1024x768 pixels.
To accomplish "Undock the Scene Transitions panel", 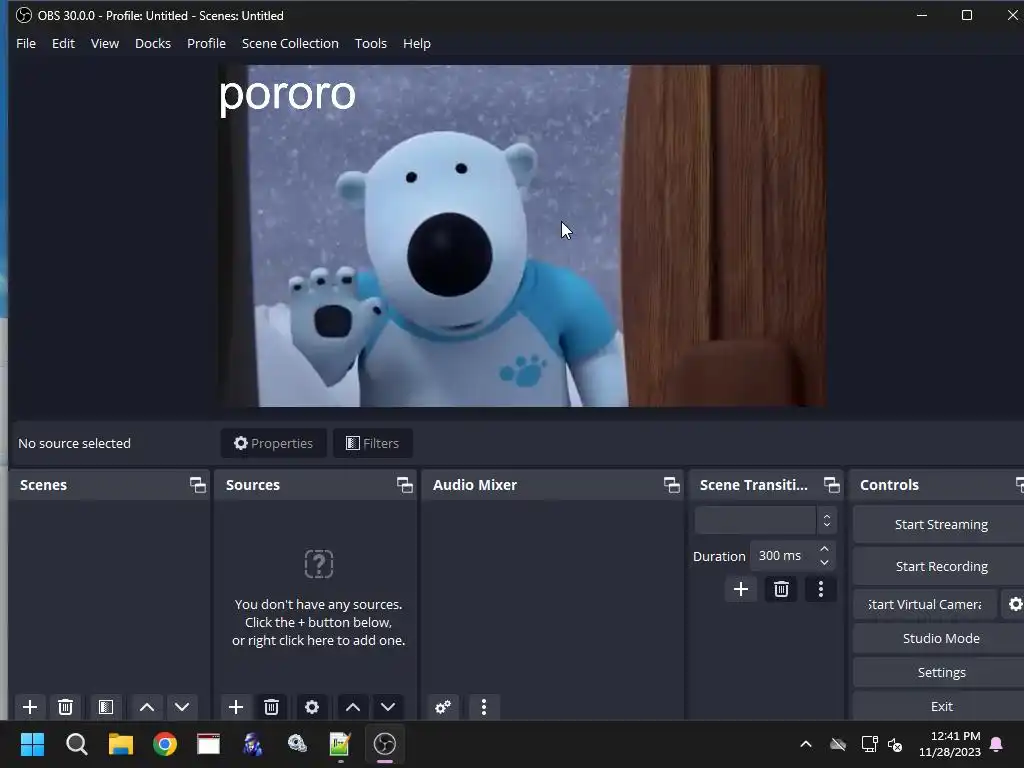I will point(832,485).
